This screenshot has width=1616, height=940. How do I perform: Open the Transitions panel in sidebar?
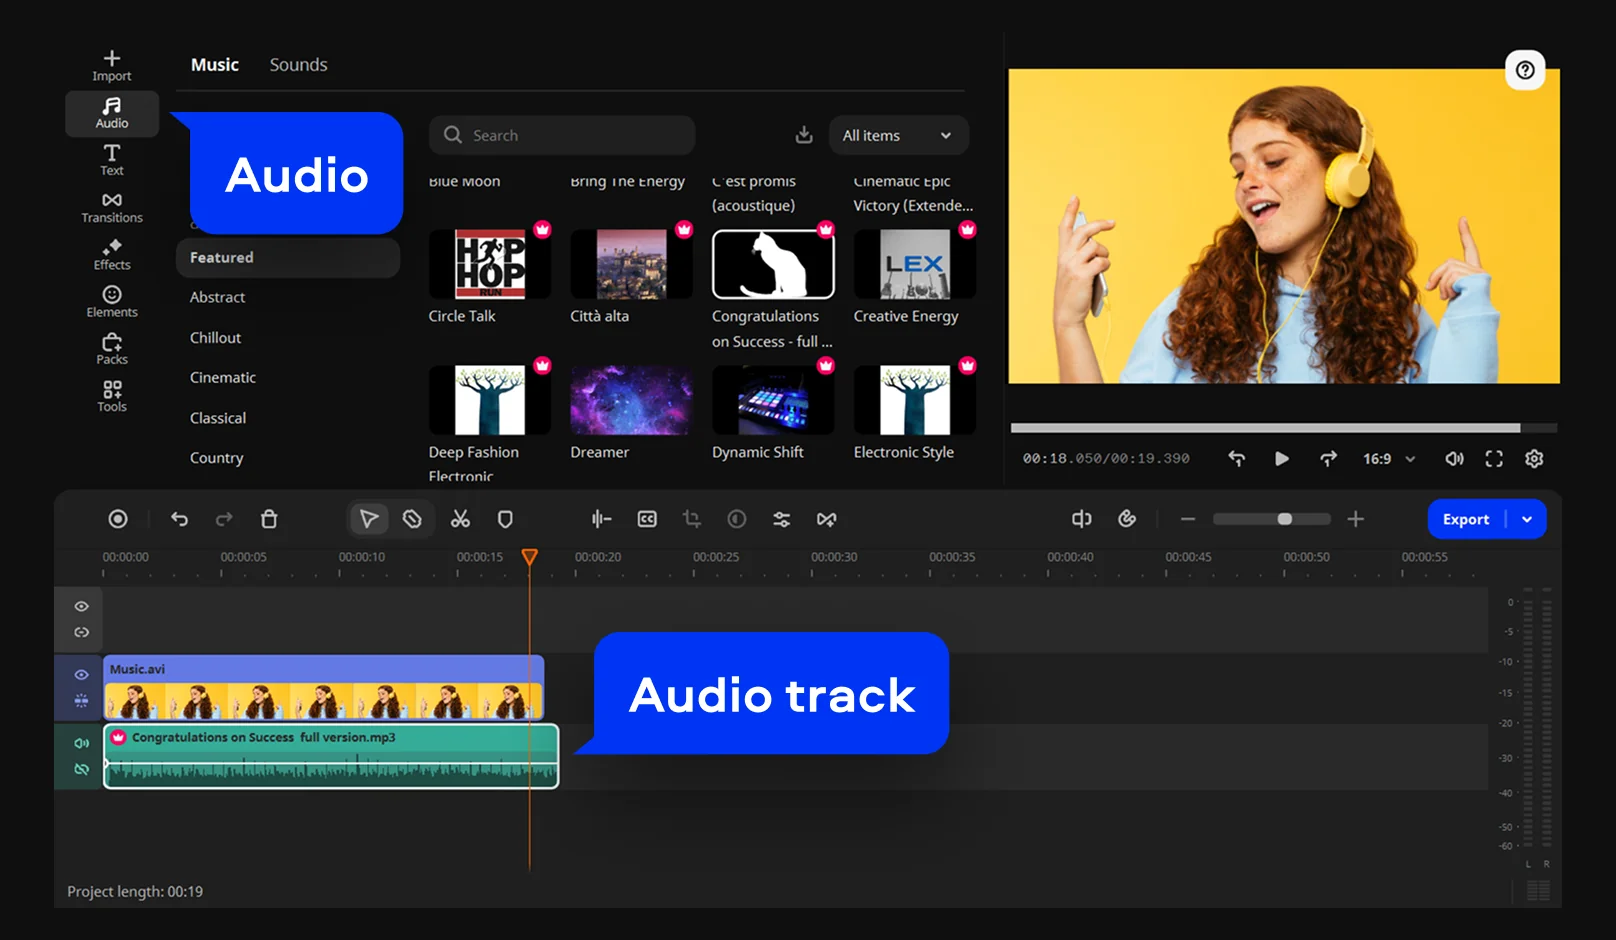coord(112,207)
